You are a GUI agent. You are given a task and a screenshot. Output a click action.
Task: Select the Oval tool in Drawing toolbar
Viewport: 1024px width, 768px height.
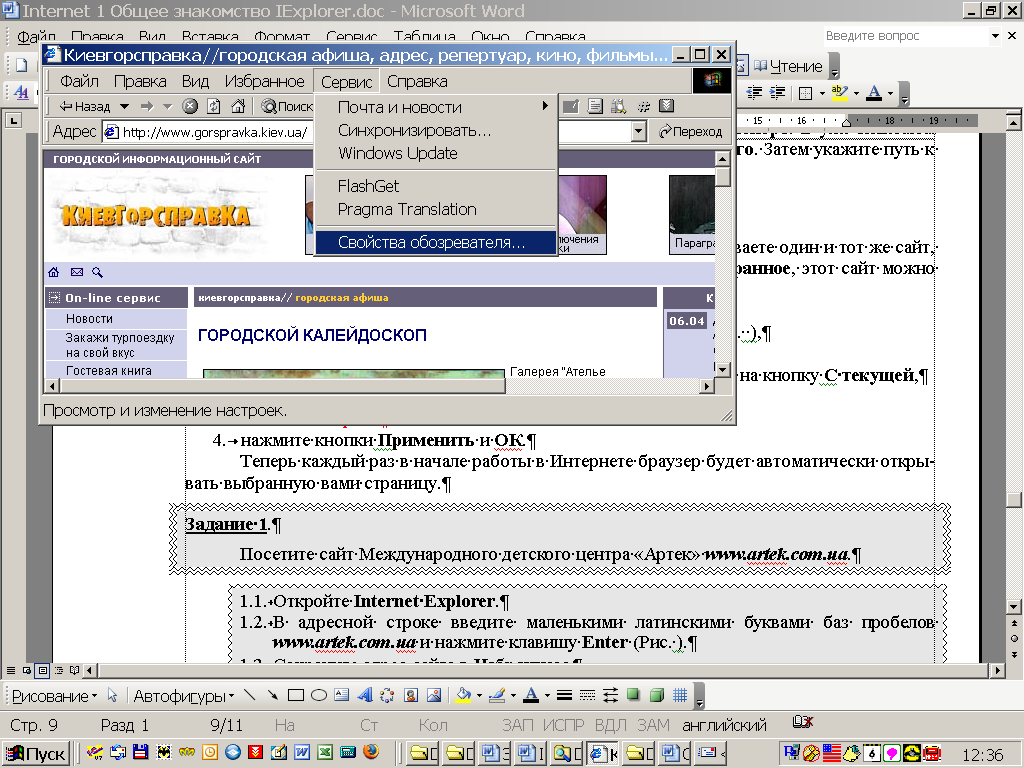319,695
